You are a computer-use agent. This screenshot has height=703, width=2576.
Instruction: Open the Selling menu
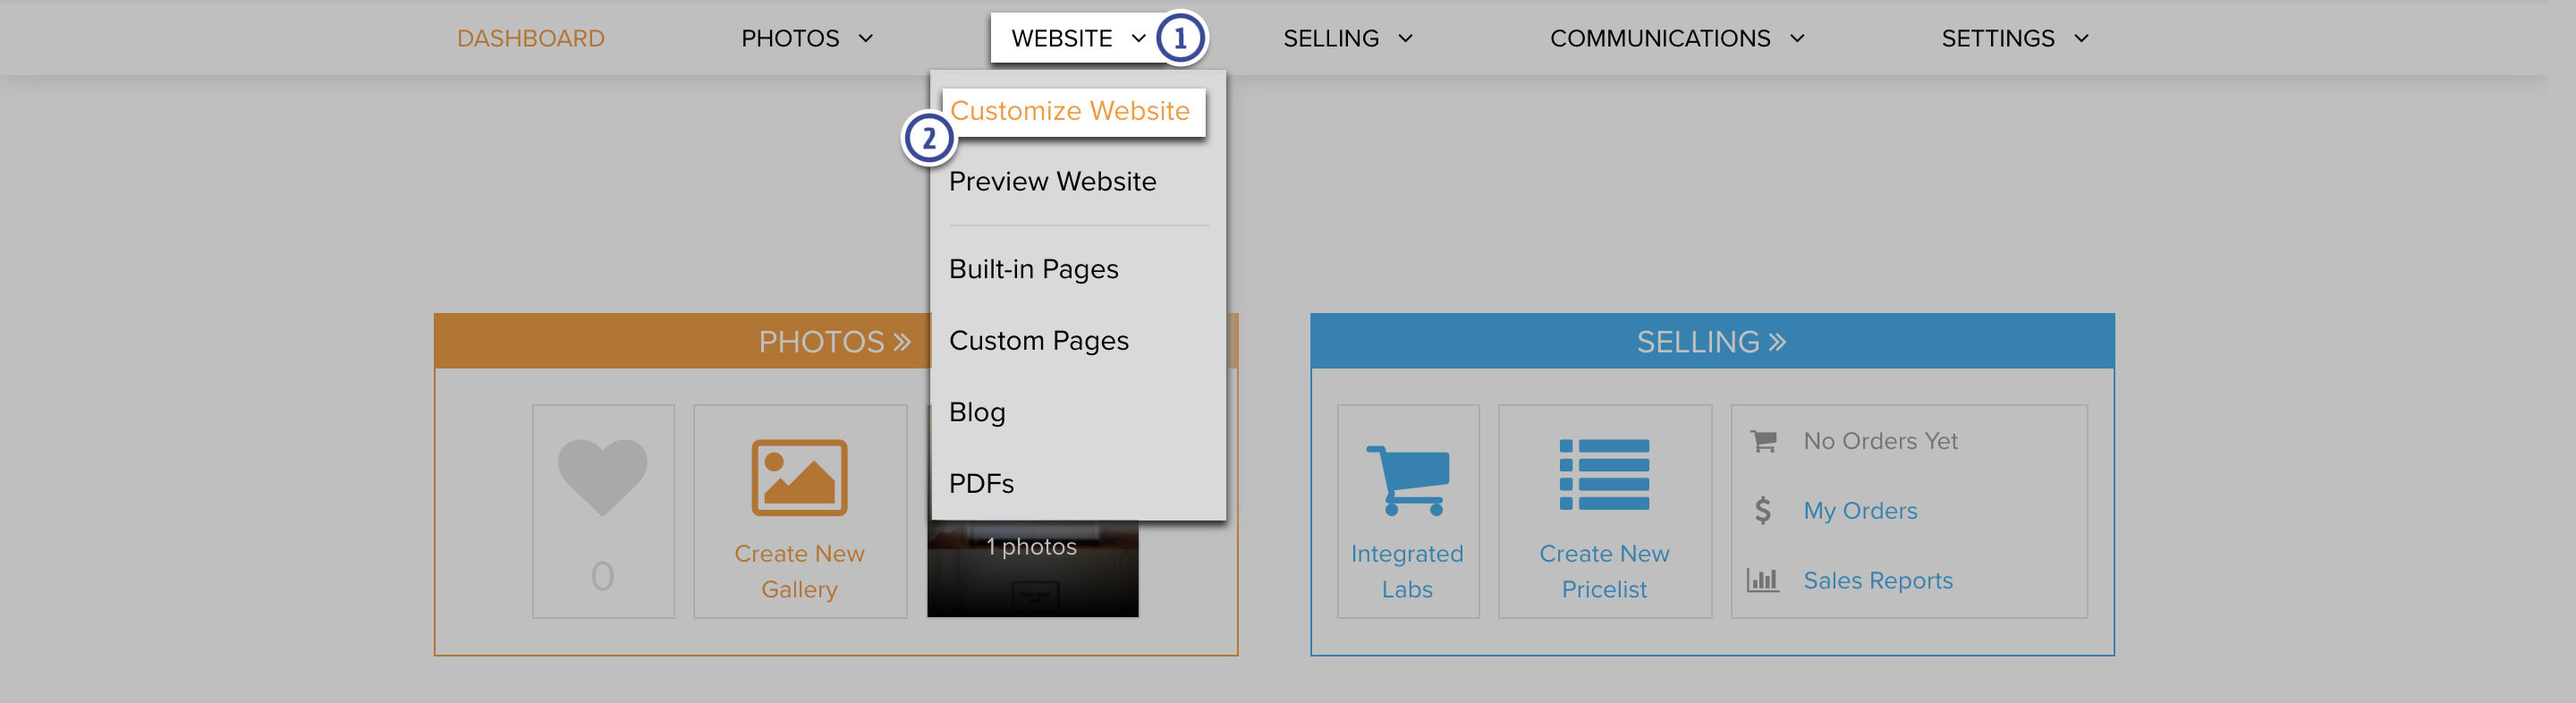coord(1331,38)
